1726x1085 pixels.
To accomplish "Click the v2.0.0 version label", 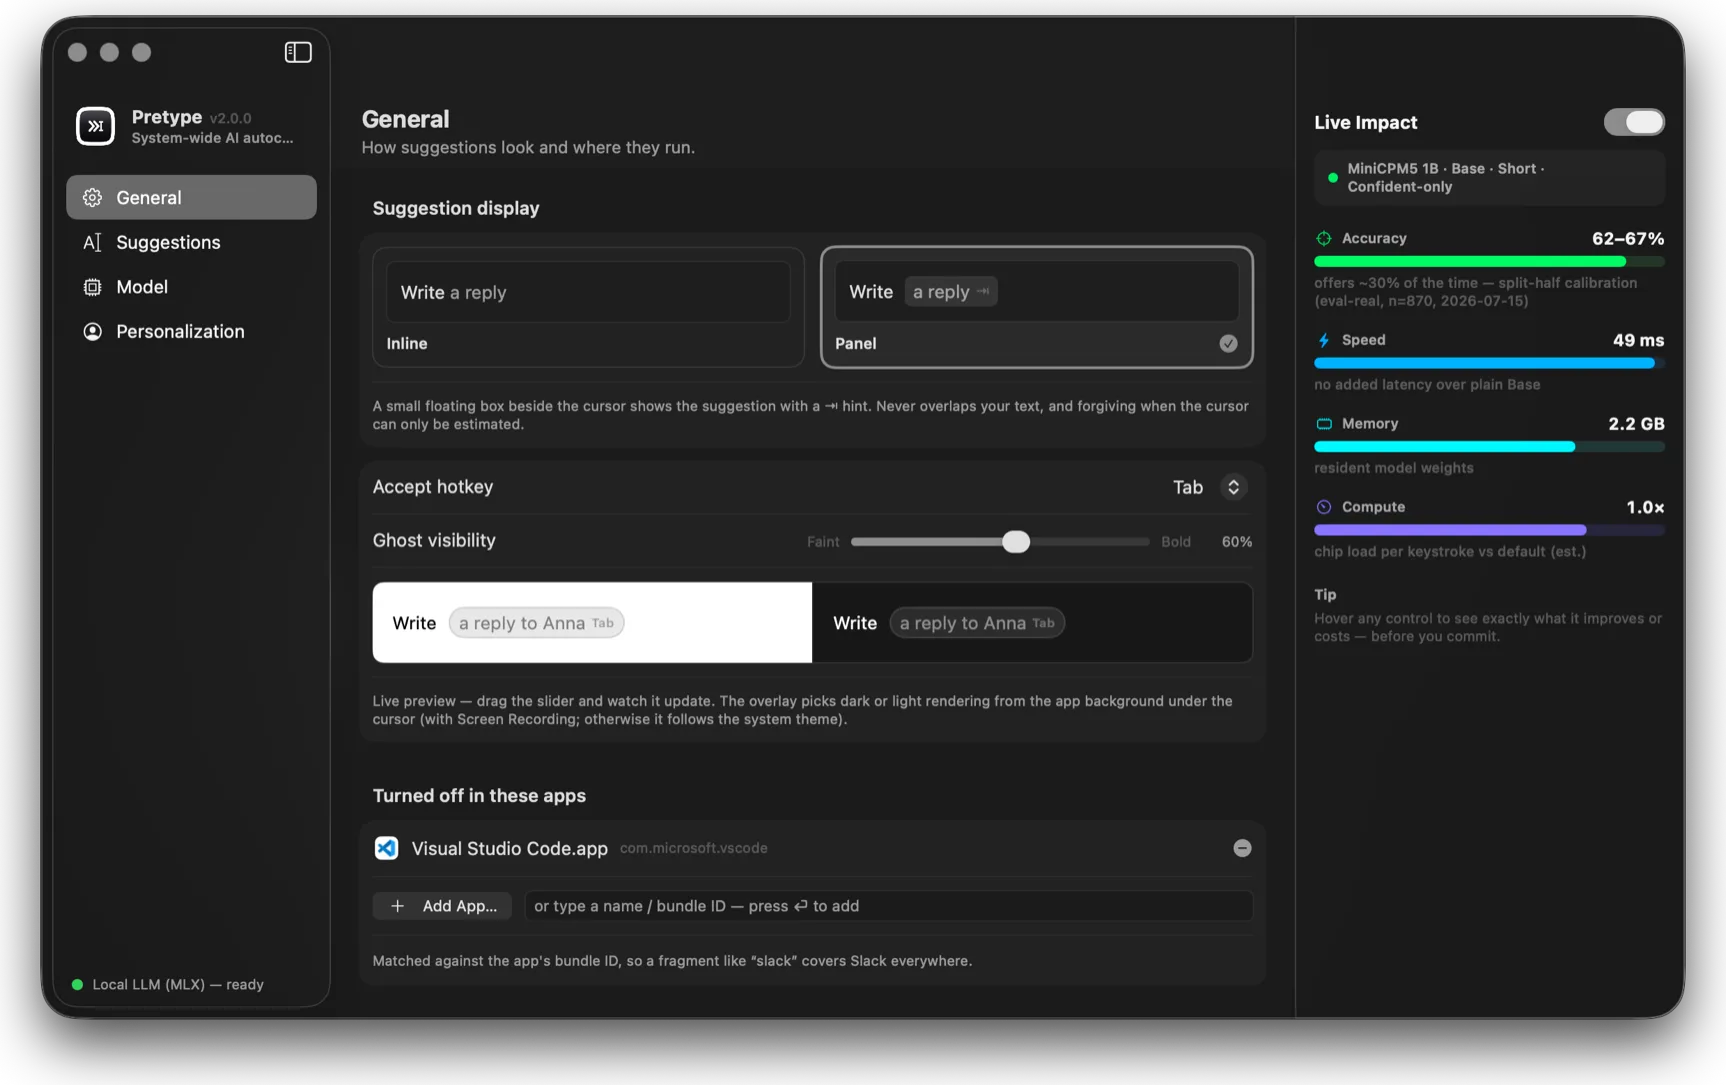I will point(231,118).
